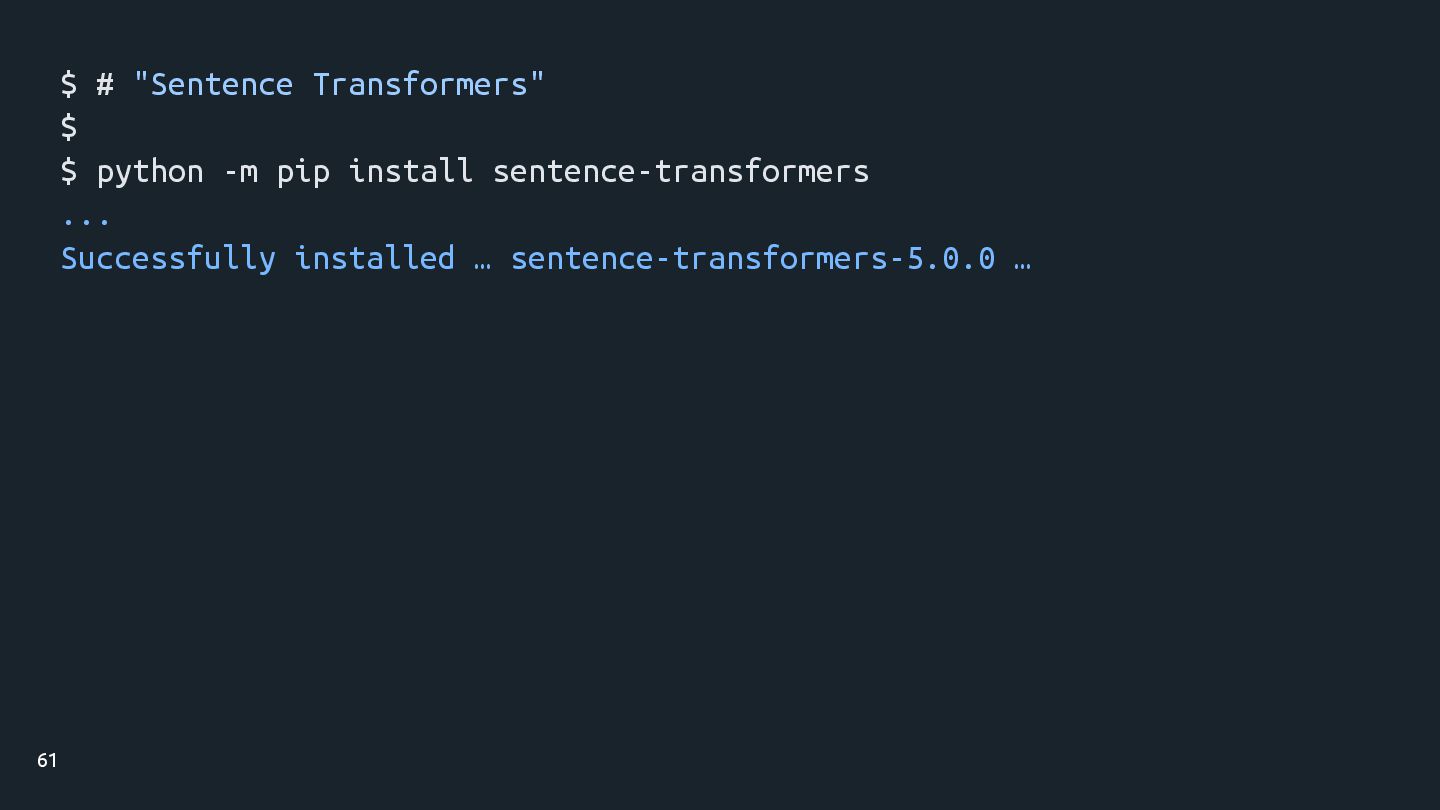
Task: Select sentence-transformers package name in the command line
Action: [x=681, y=171]
